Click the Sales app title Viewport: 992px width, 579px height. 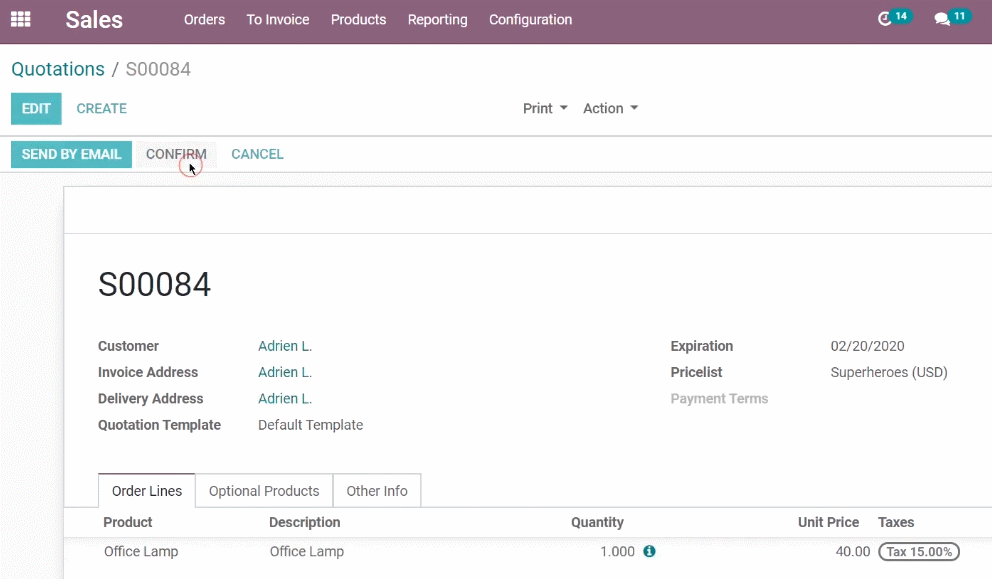click(94, 20)
